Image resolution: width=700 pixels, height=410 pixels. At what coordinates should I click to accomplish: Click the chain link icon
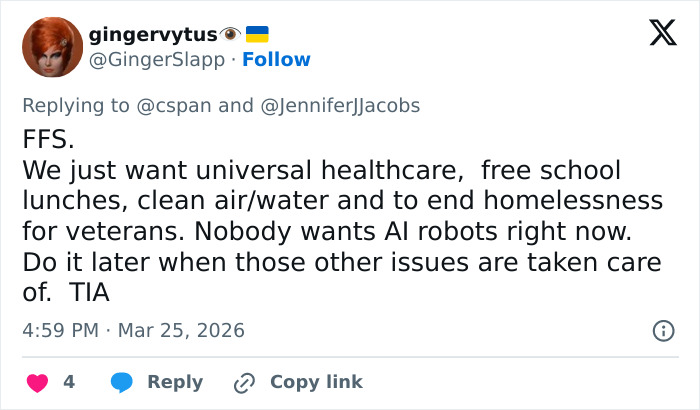click(245, 382)
